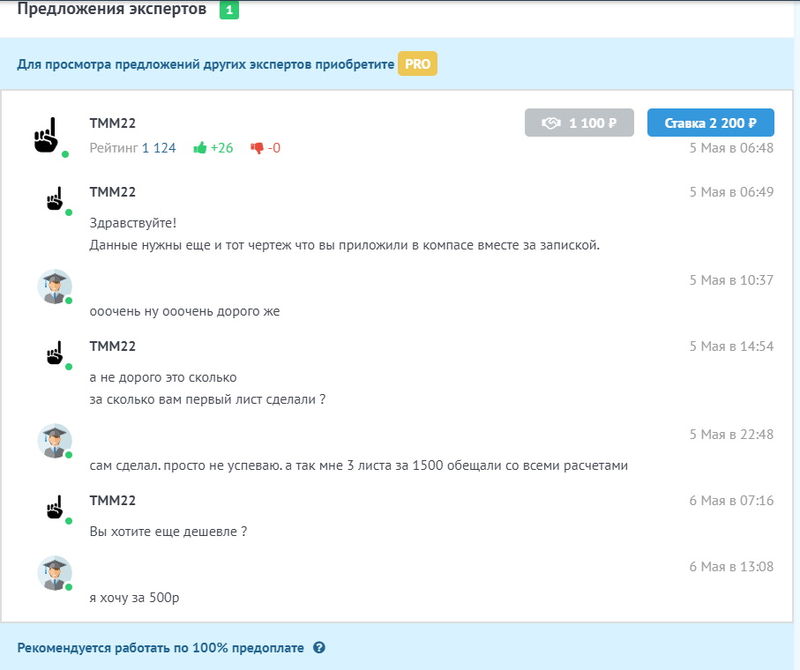Click the student avatar on 13:08 message
Screen dimensions: 800x670
pos(54,574)
